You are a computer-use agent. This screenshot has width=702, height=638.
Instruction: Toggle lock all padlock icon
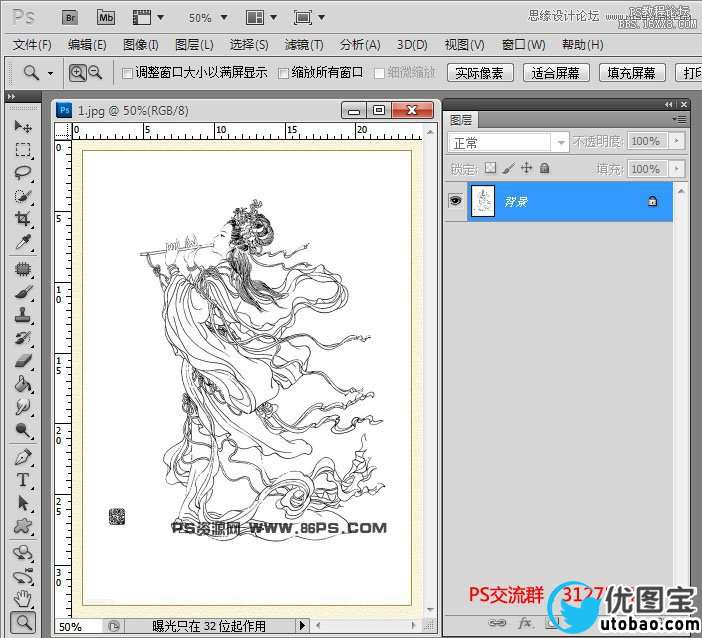coord(544,168)
